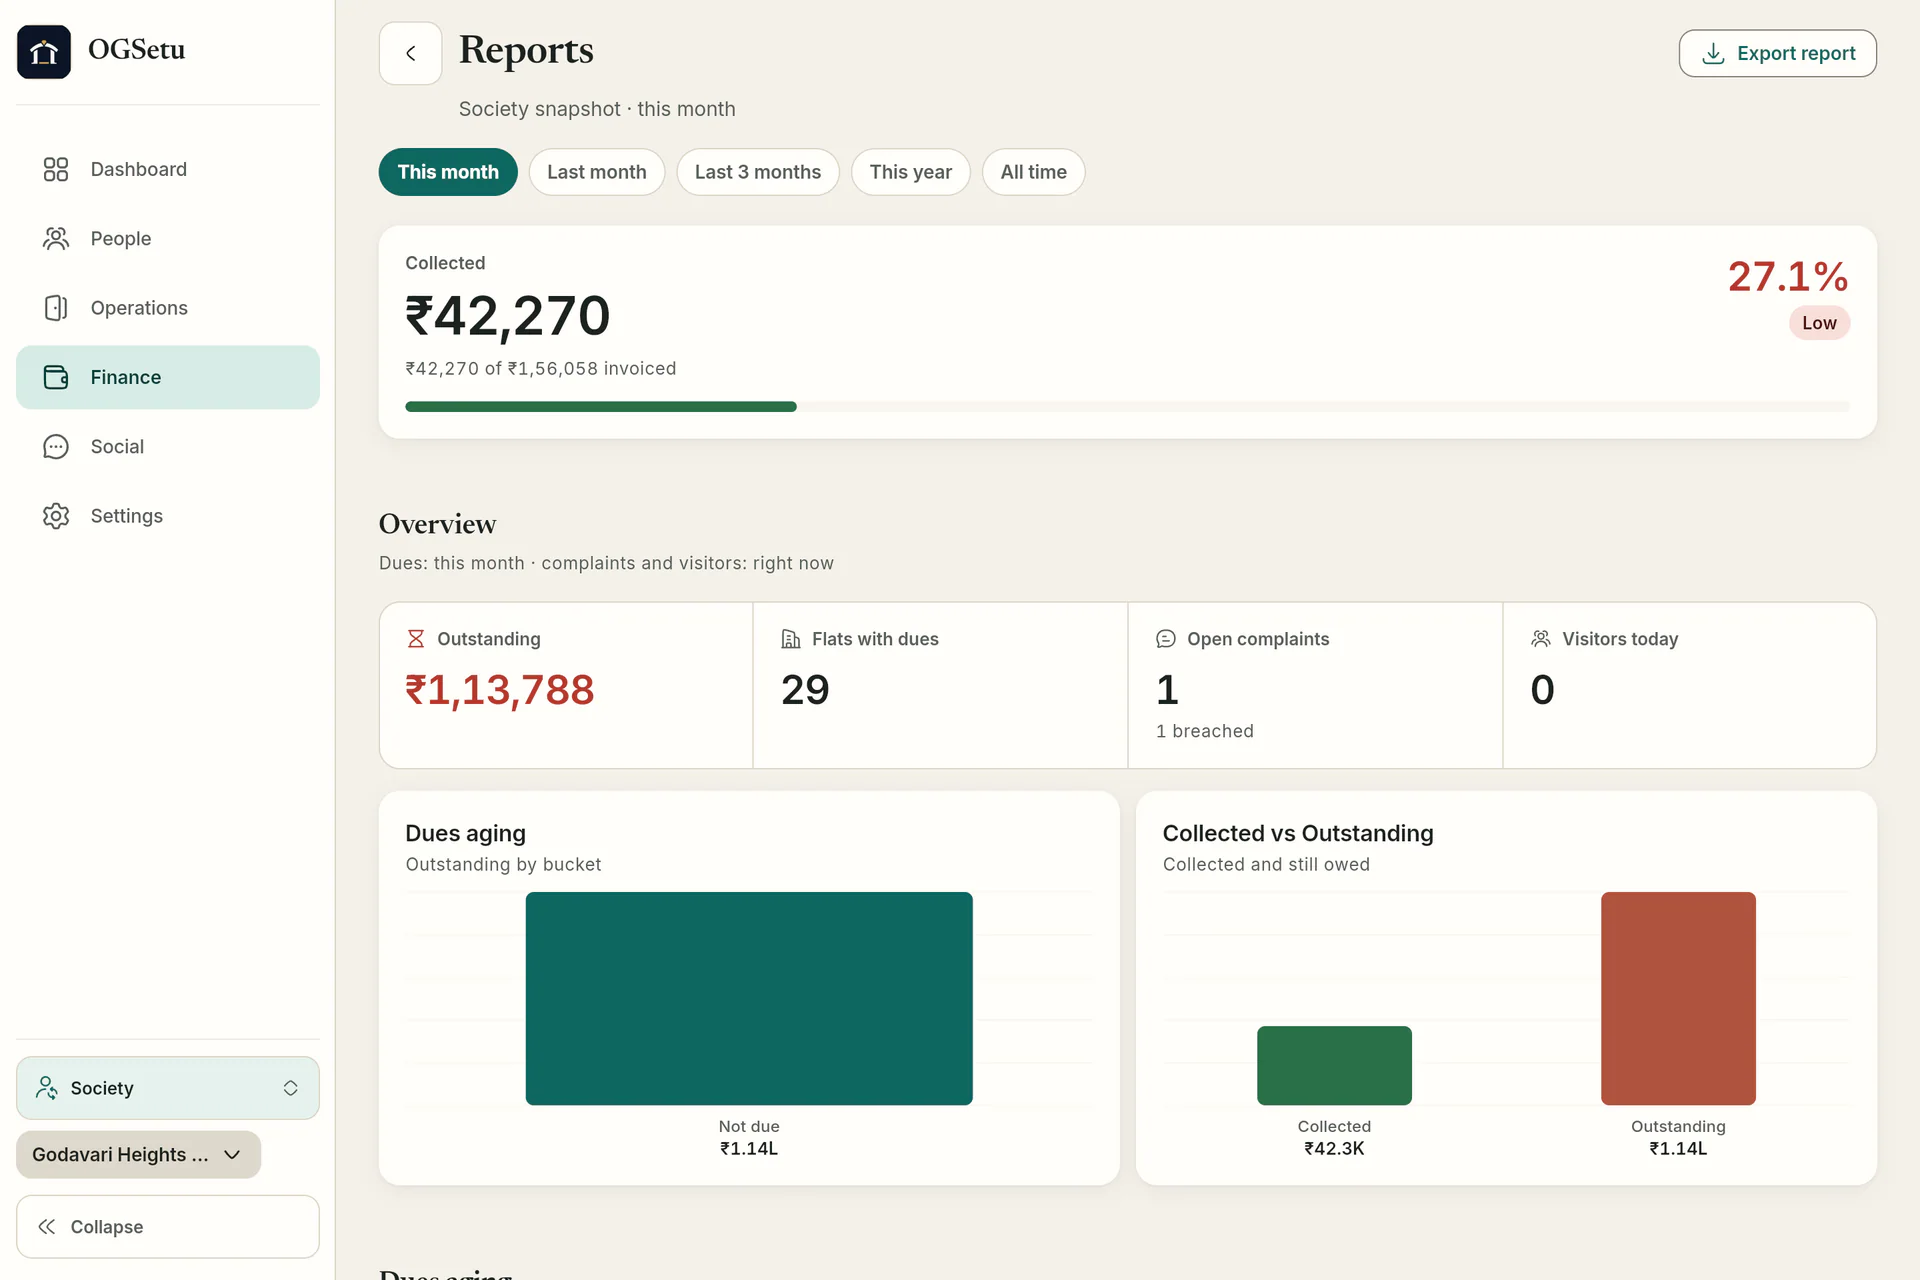The height and width of the screenshot is (1280, 1920).
Task: Open the Open complaints card
Action: click(1315, 685)
